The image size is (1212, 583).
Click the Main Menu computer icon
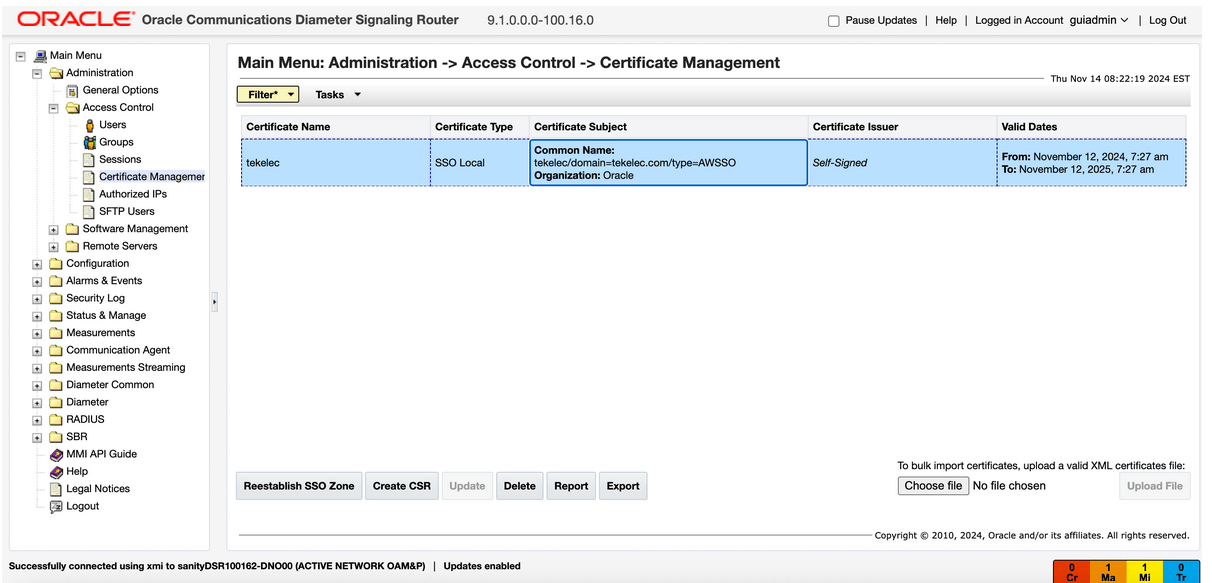[x=40, y=56]
